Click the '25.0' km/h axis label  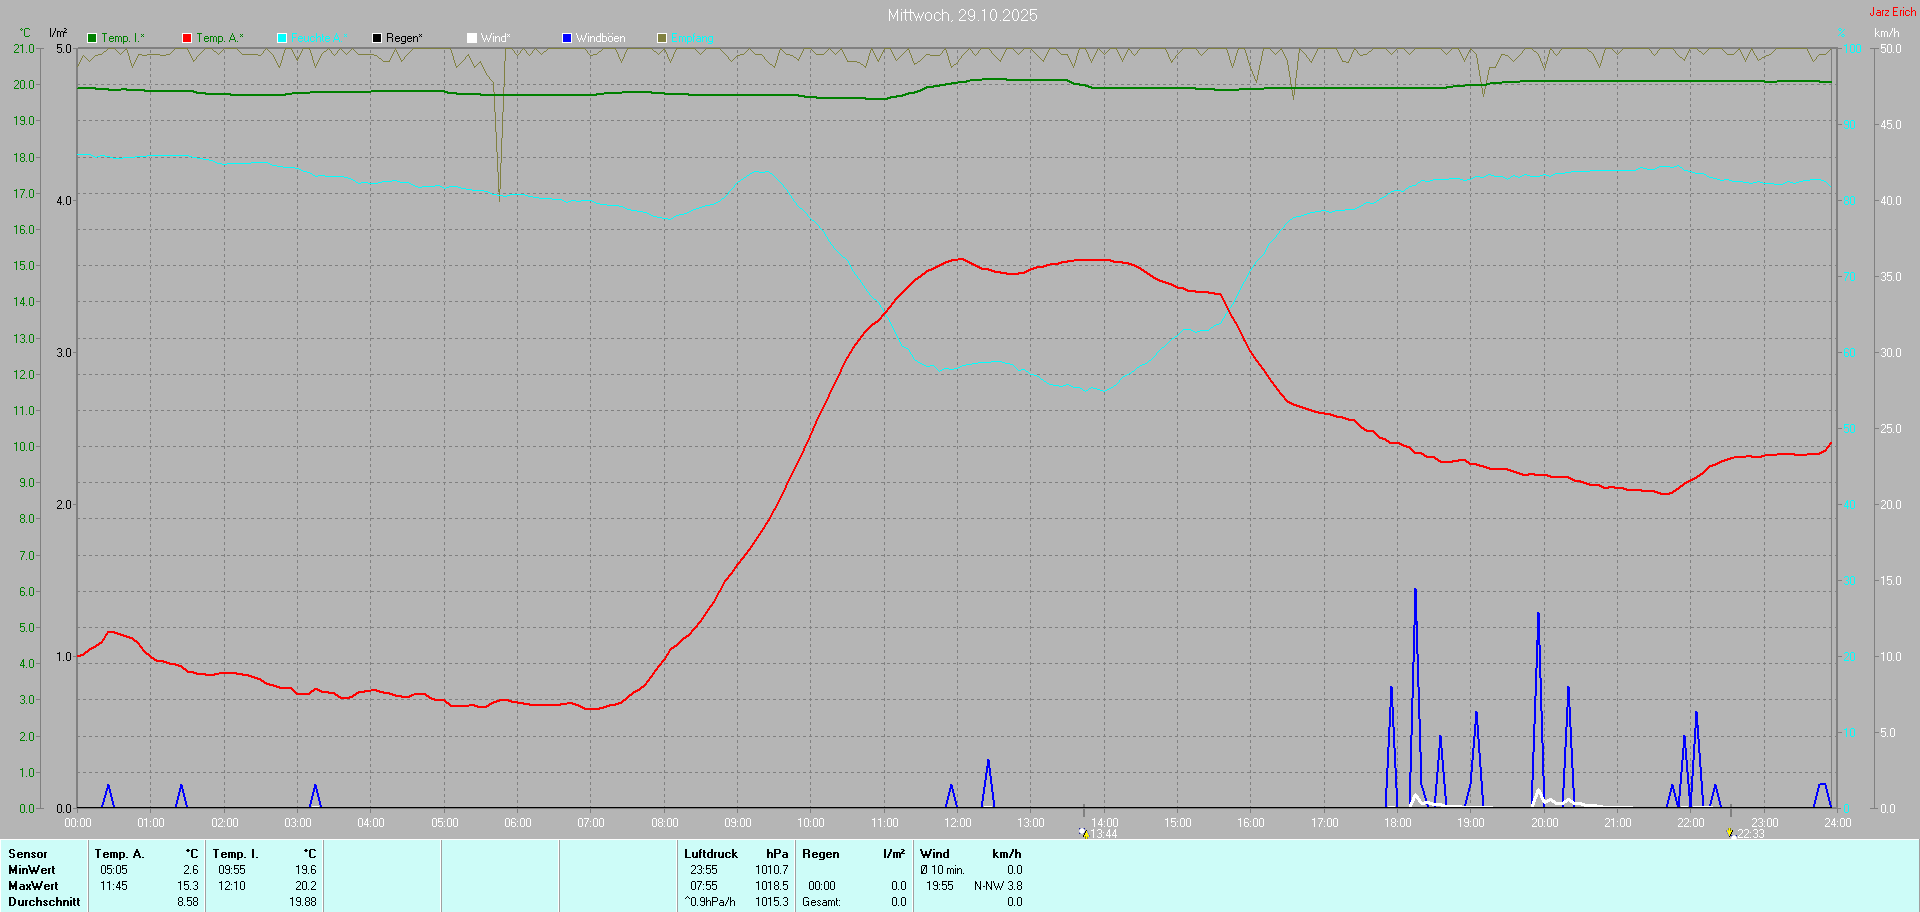pos(1891,429)
